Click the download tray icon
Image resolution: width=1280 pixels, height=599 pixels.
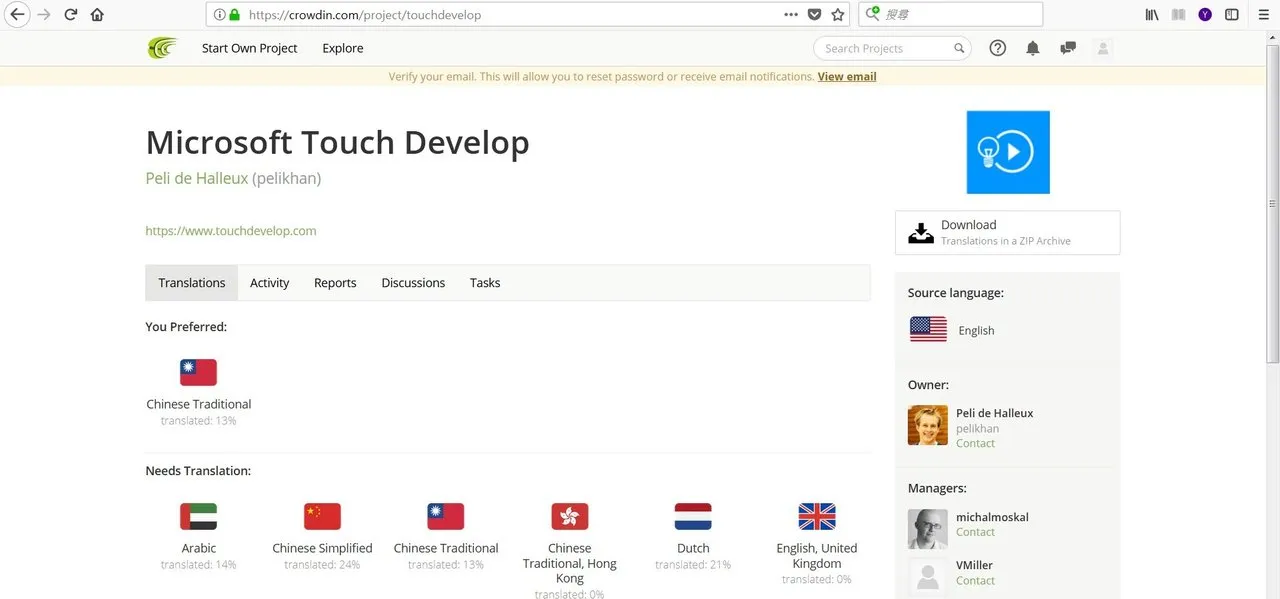pyautogui.click(x=920, y=232)
